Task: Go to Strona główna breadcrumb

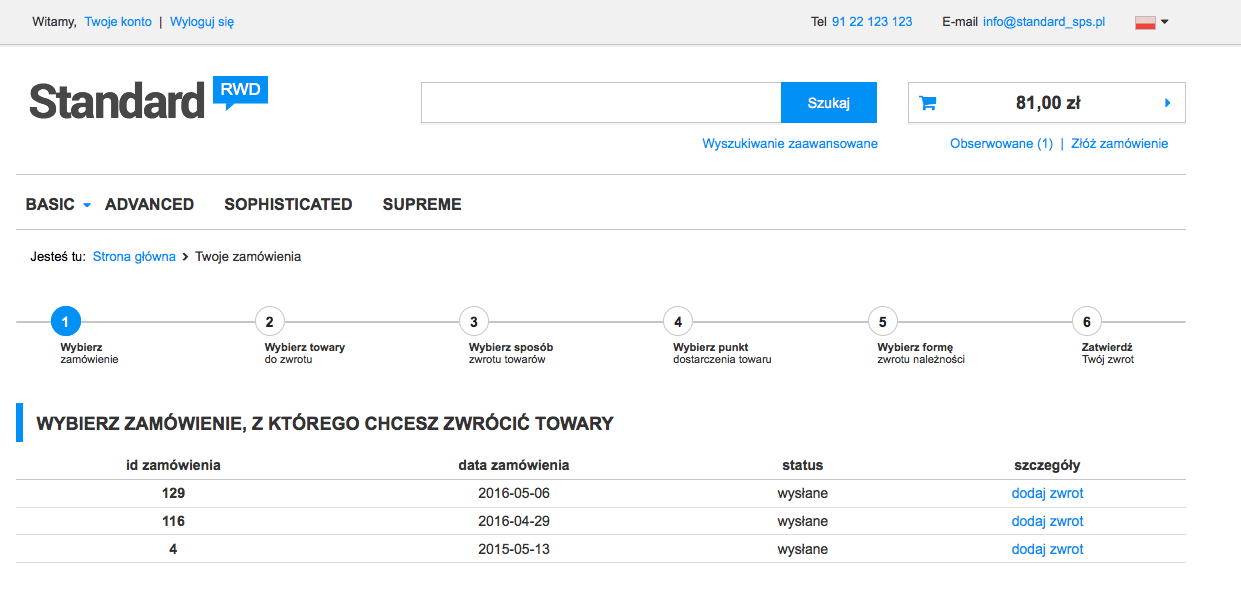Action: (134, 256)
